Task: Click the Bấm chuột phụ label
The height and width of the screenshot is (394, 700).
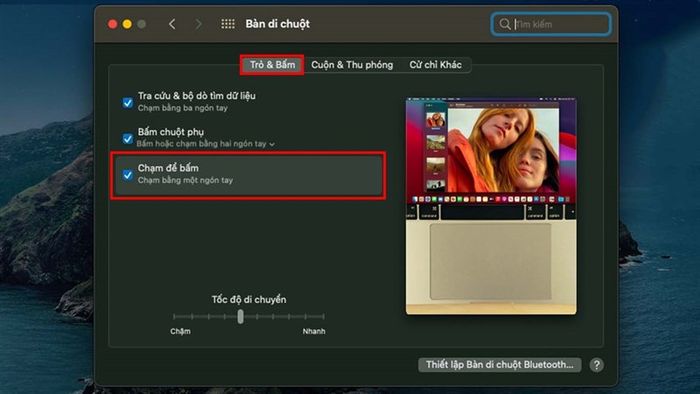Action: 171,132
